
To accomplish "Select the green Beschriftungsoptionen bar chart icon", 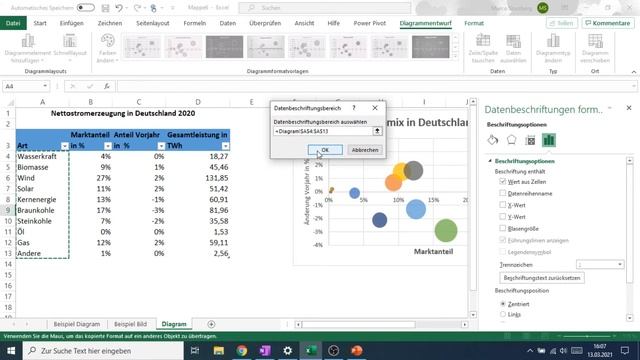I will pos(549,140).
